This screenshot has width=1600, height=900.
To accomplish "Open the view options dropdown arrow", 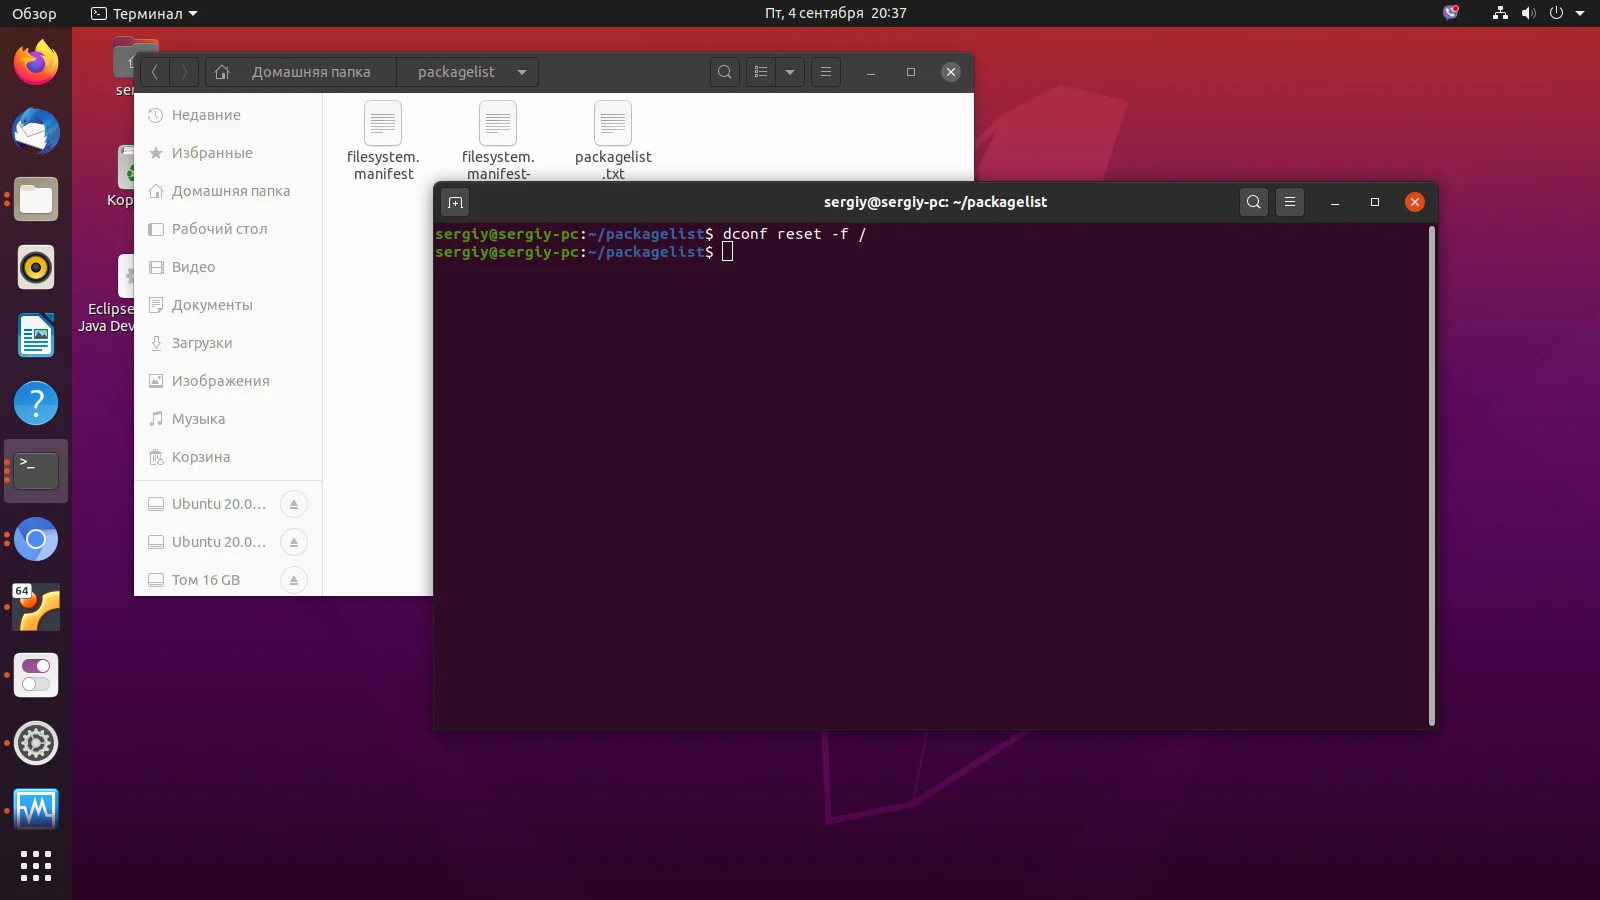I will [790, 72].
